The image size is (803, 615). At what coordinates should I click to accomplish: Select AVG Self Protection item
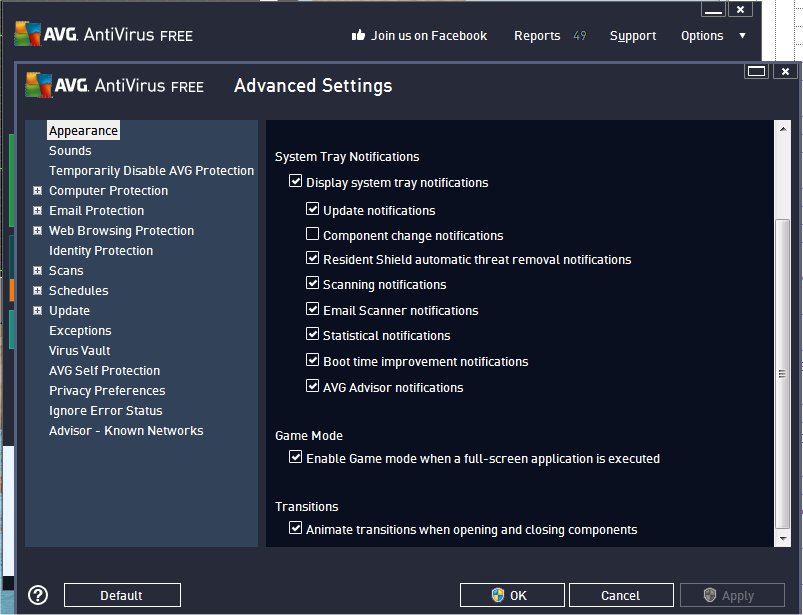tap(104, 370)
